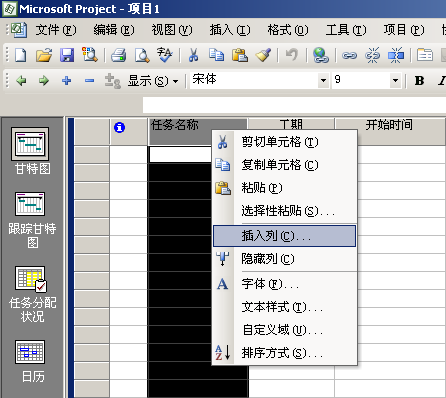Choose 复制单元格(C) in context menu
The image size is (446, 398).
click(x=285, y=165)
